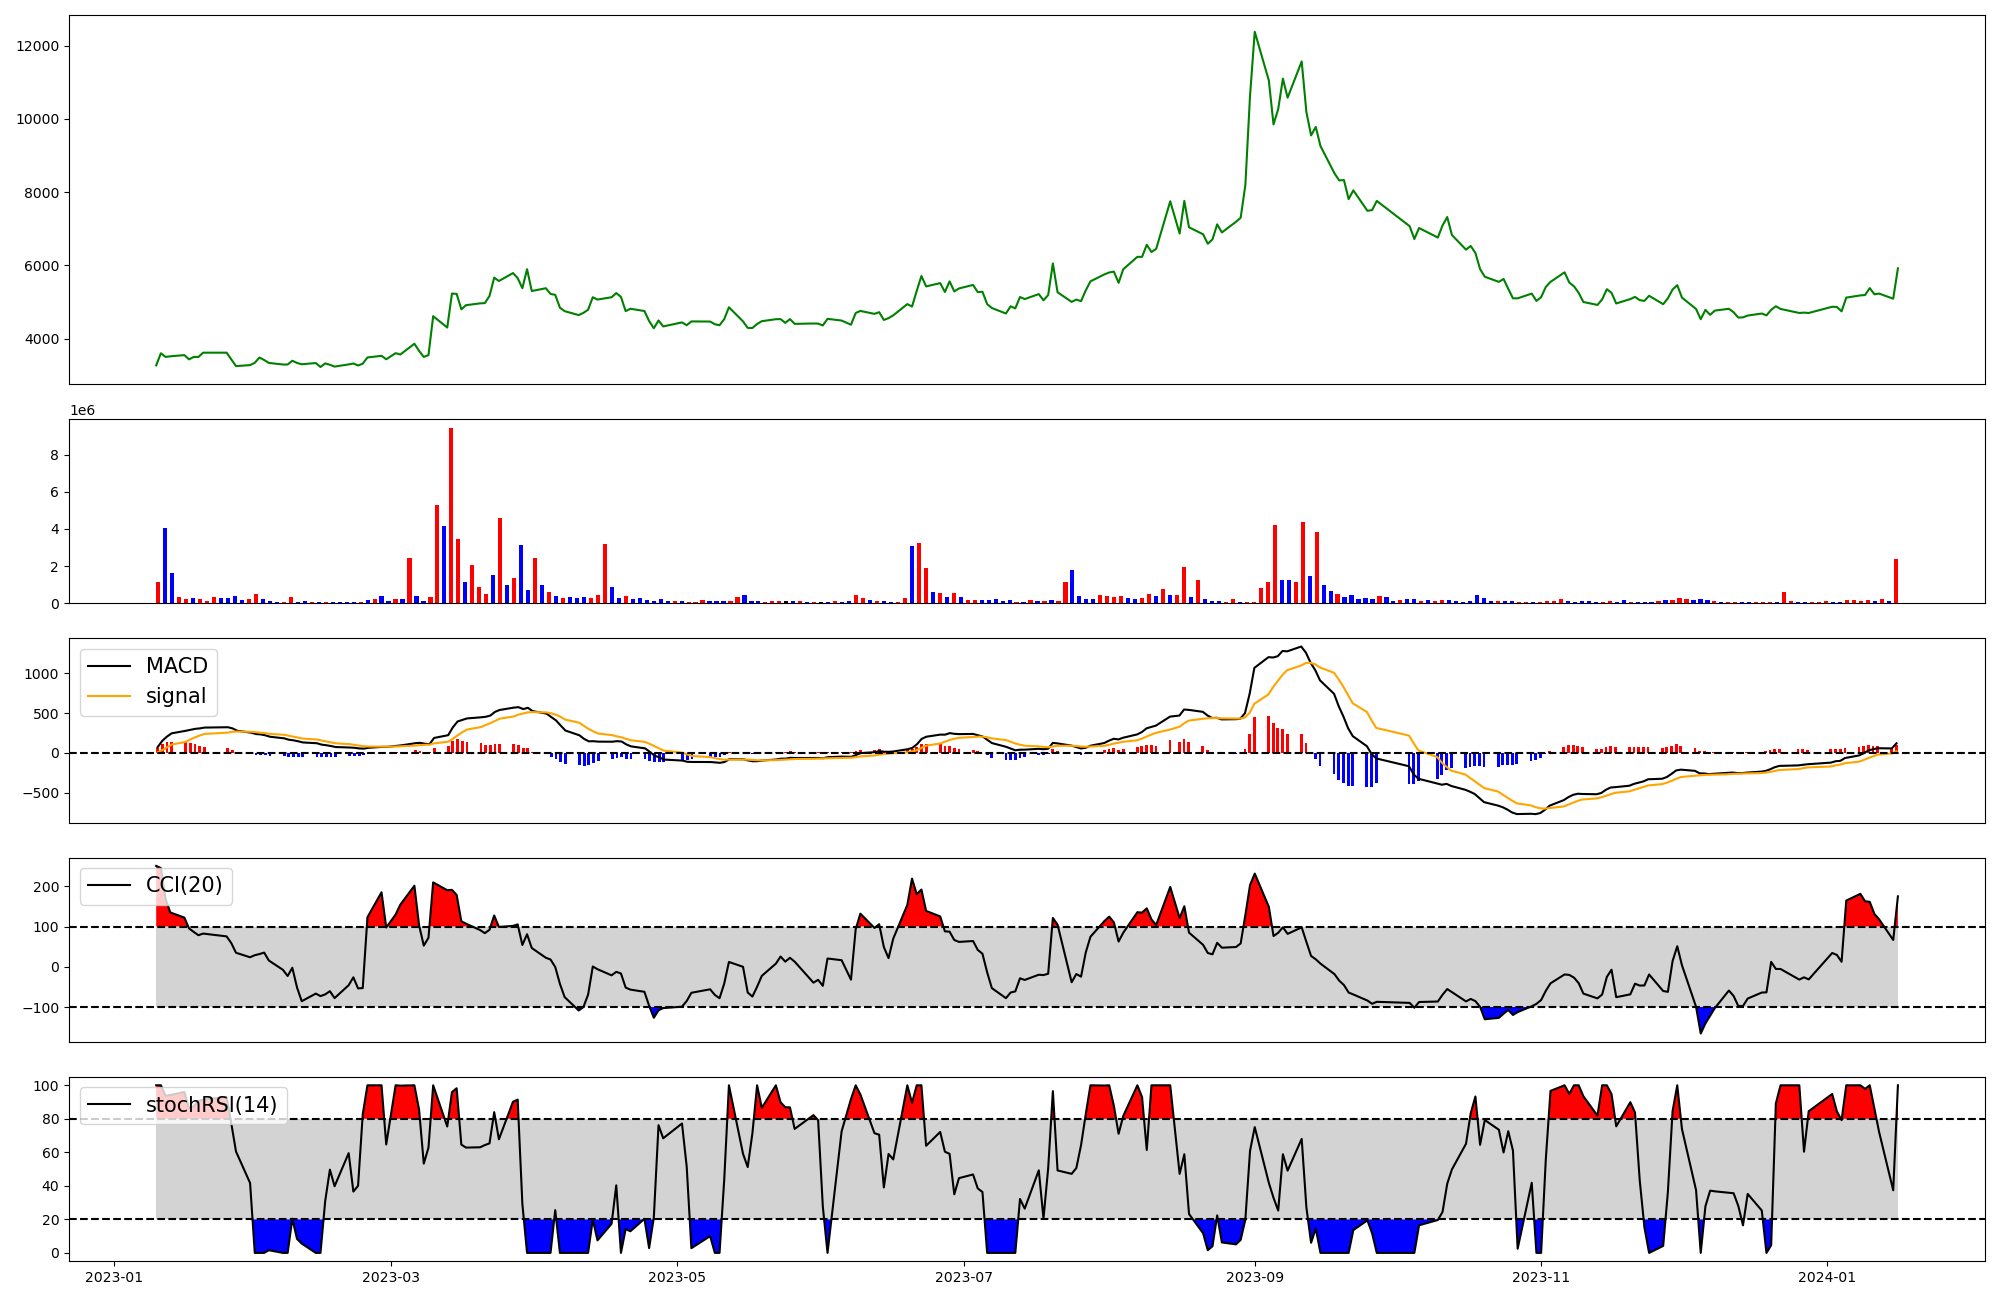Viewport: 2000px width, 1300px height.
Task: Click the 12000 price axis label
Action: (38, 46)
